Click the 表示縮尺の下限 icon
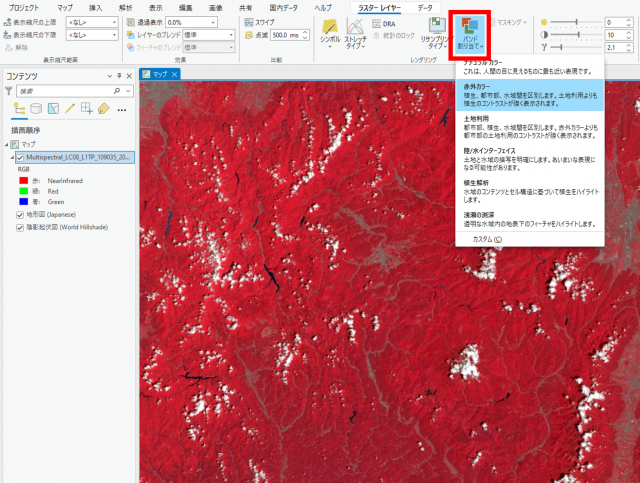The height and width of the screenshot is (483, 640). tap(7, 35)
